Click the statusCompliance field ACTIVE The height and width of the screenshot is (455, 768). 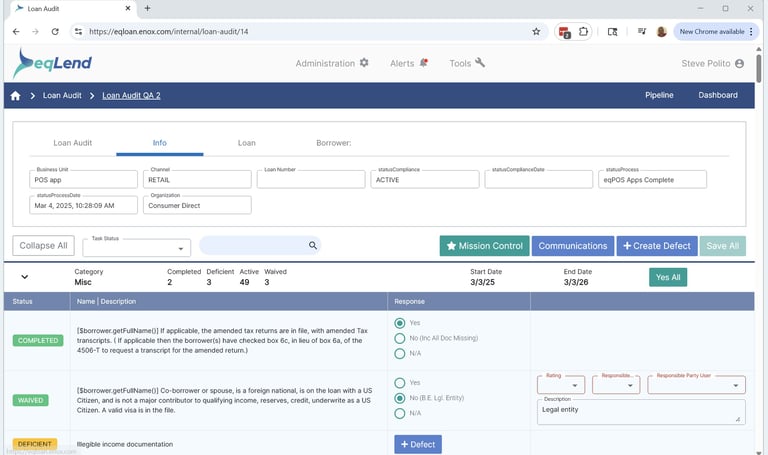(x=425, y=179)
